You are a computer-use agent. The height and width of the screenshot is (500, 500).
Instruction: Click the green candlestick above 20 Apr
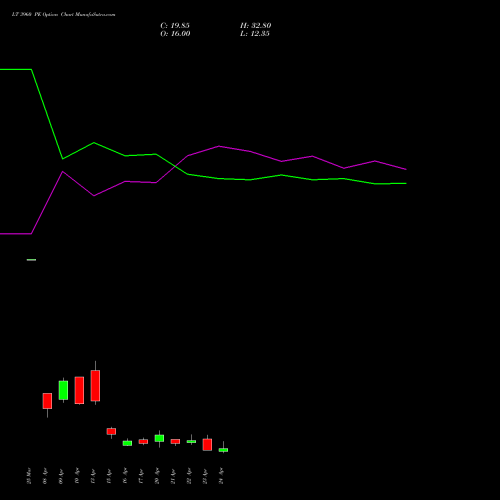click(x=159, y=438)
